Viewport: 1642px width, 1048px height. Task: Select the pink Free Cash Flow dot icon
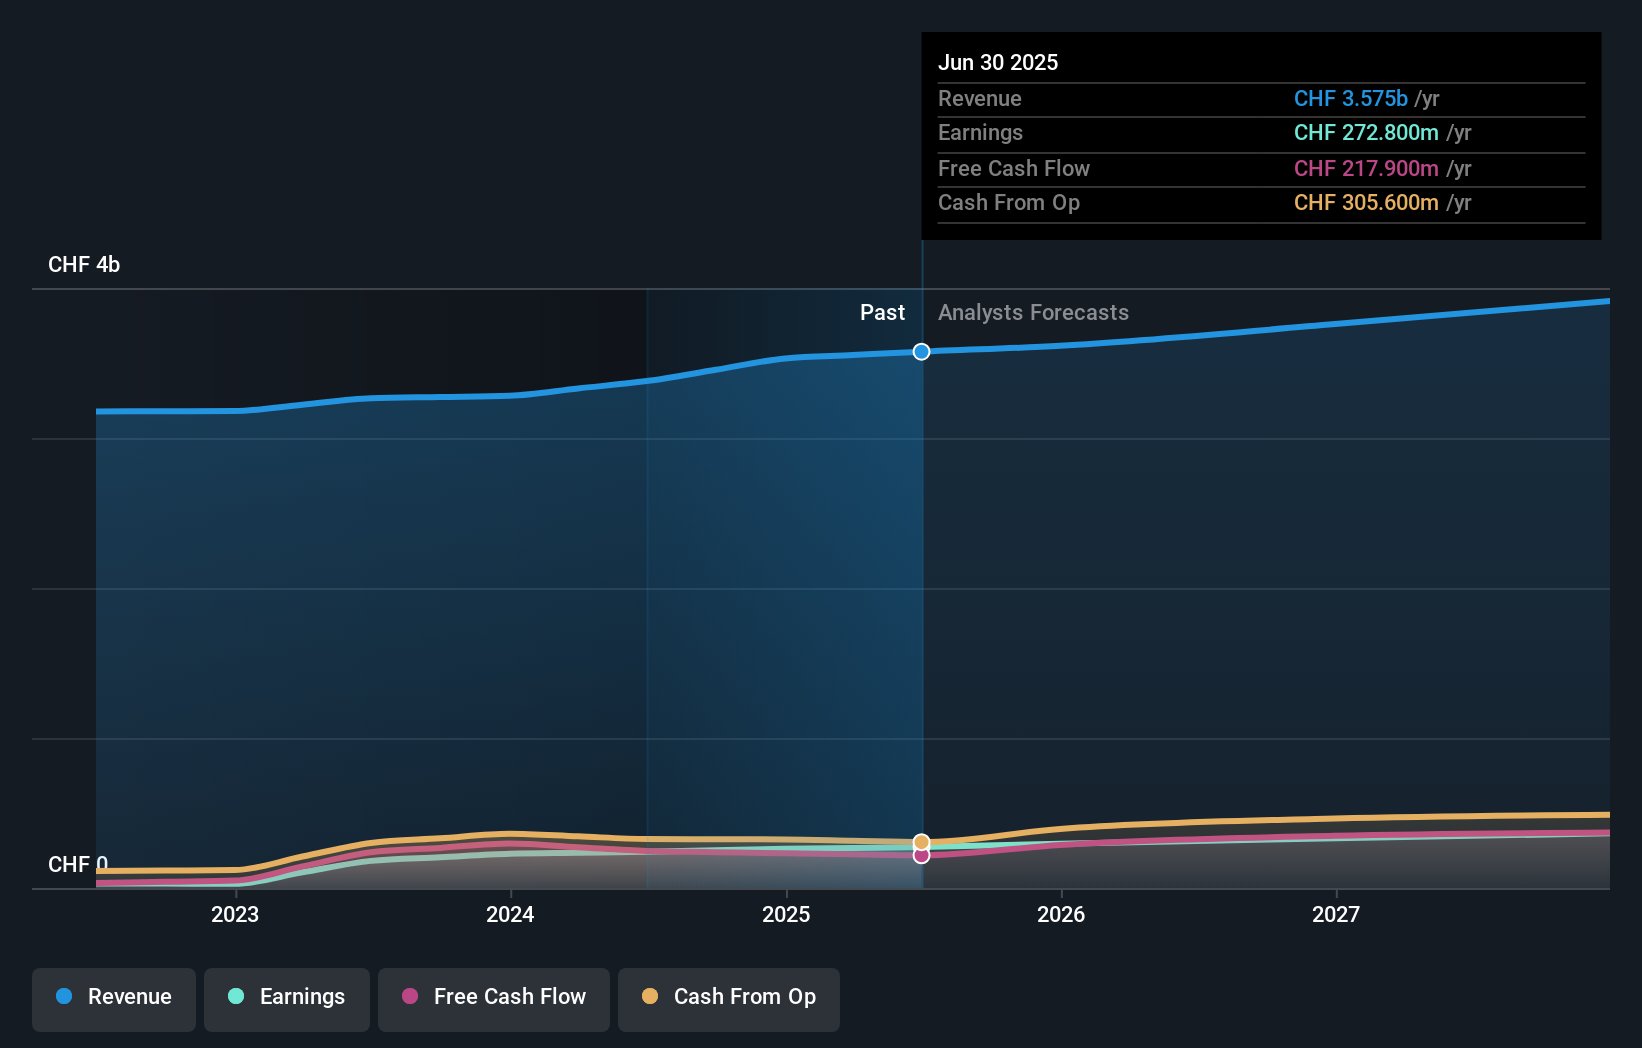(x=410, y=997)
